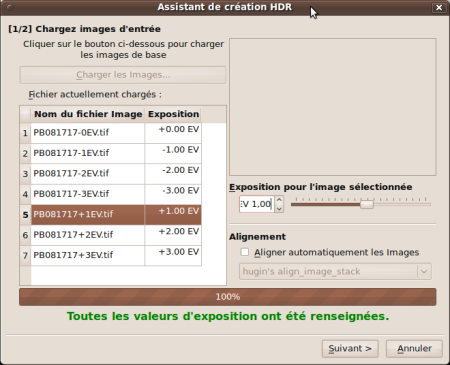Viewport: 450px width, 365px height.
Task: Select row PB081717-0EV.tif
Action: pyautogui.click(x=111, y=133)
